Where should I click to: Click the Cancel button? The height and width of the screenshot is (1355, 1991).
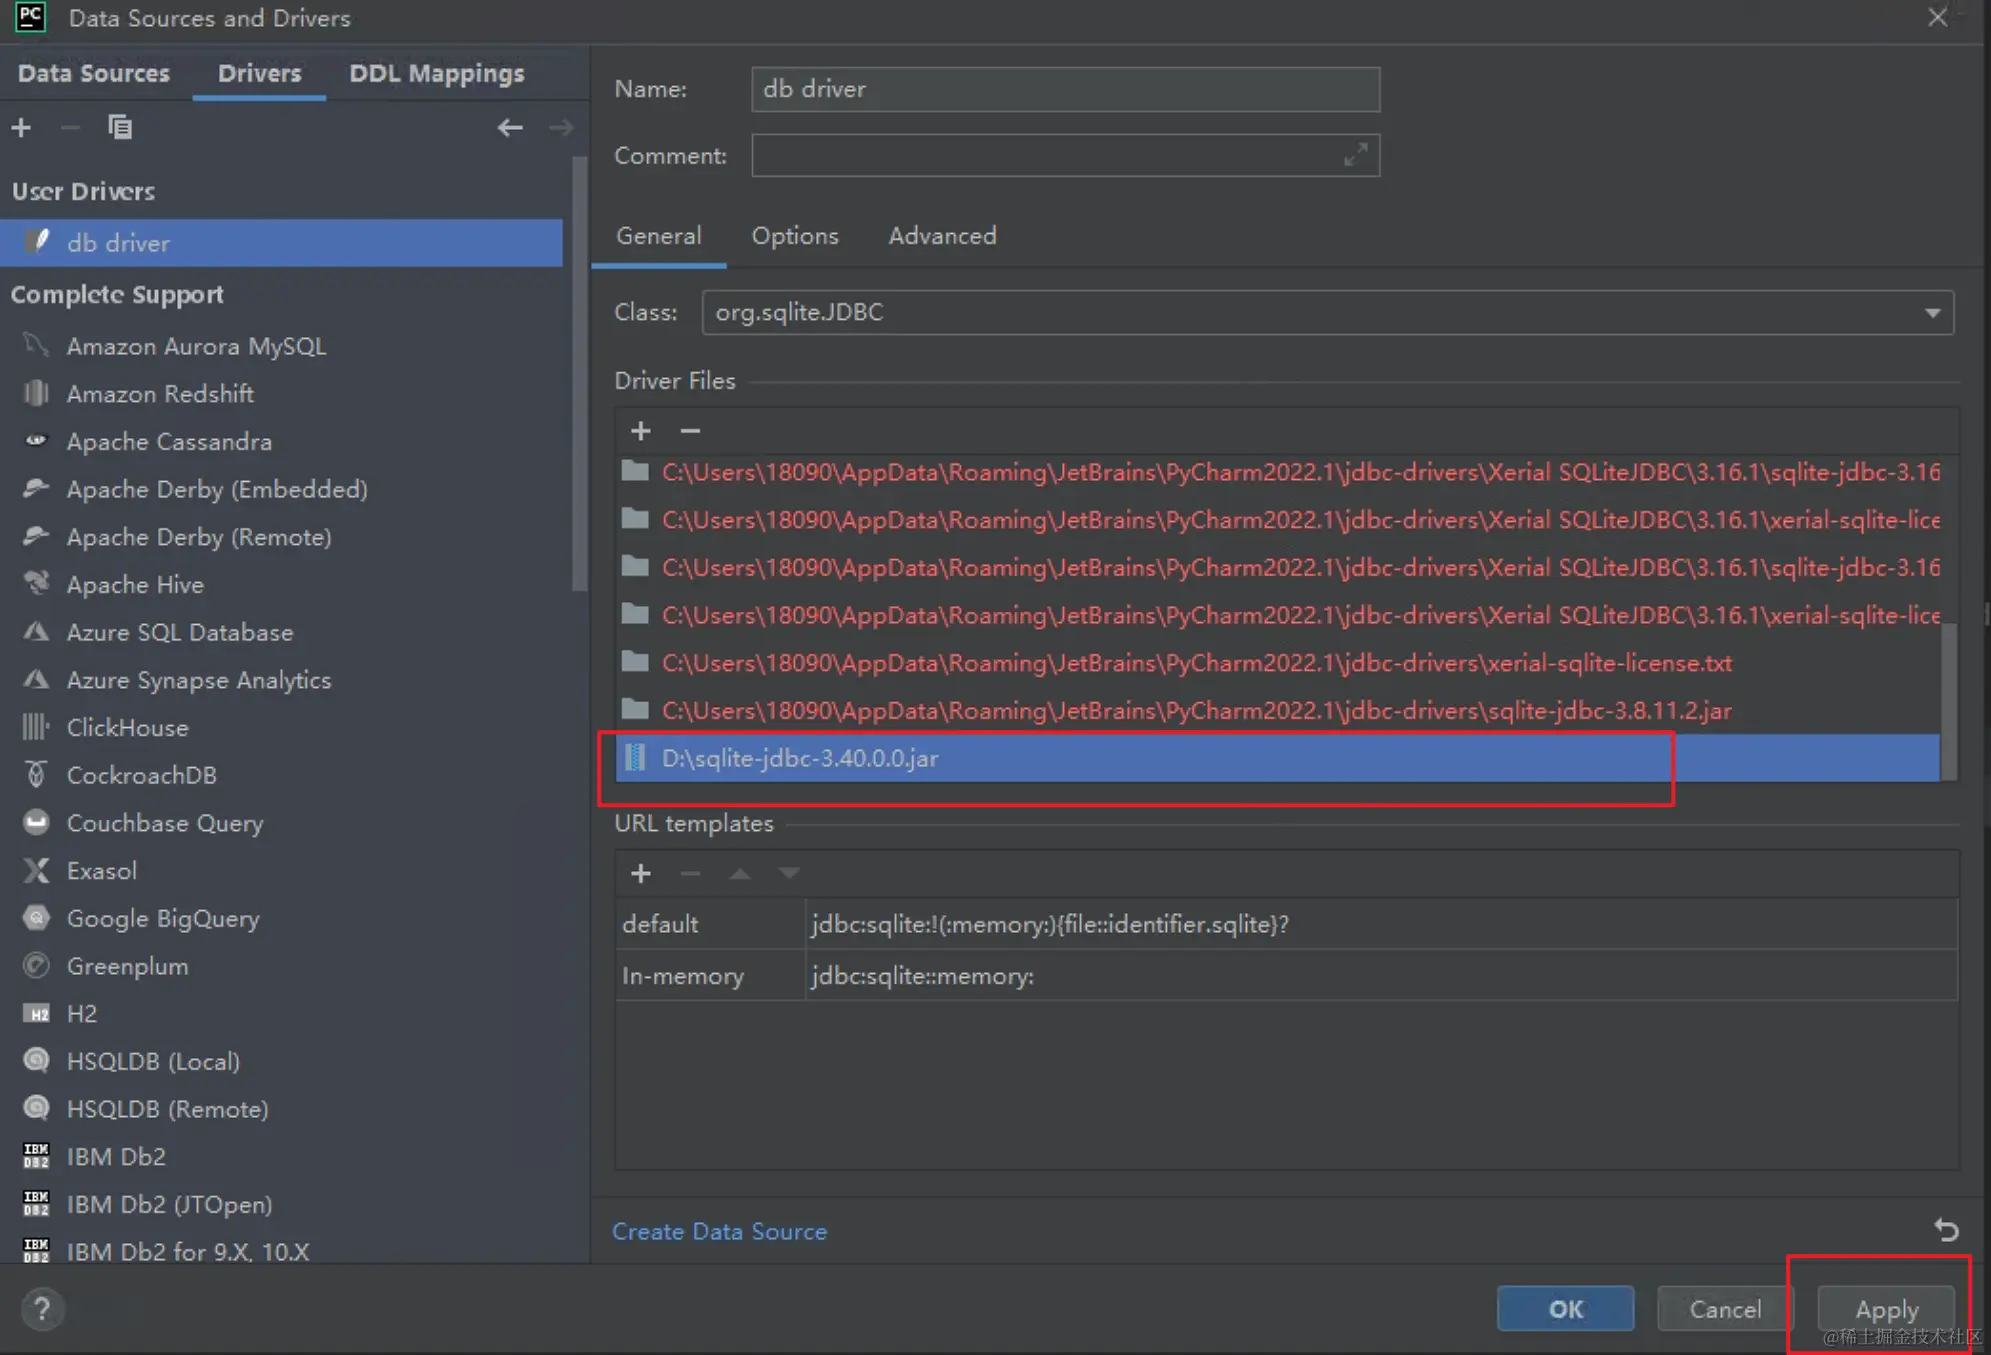pos(1725,1309)
